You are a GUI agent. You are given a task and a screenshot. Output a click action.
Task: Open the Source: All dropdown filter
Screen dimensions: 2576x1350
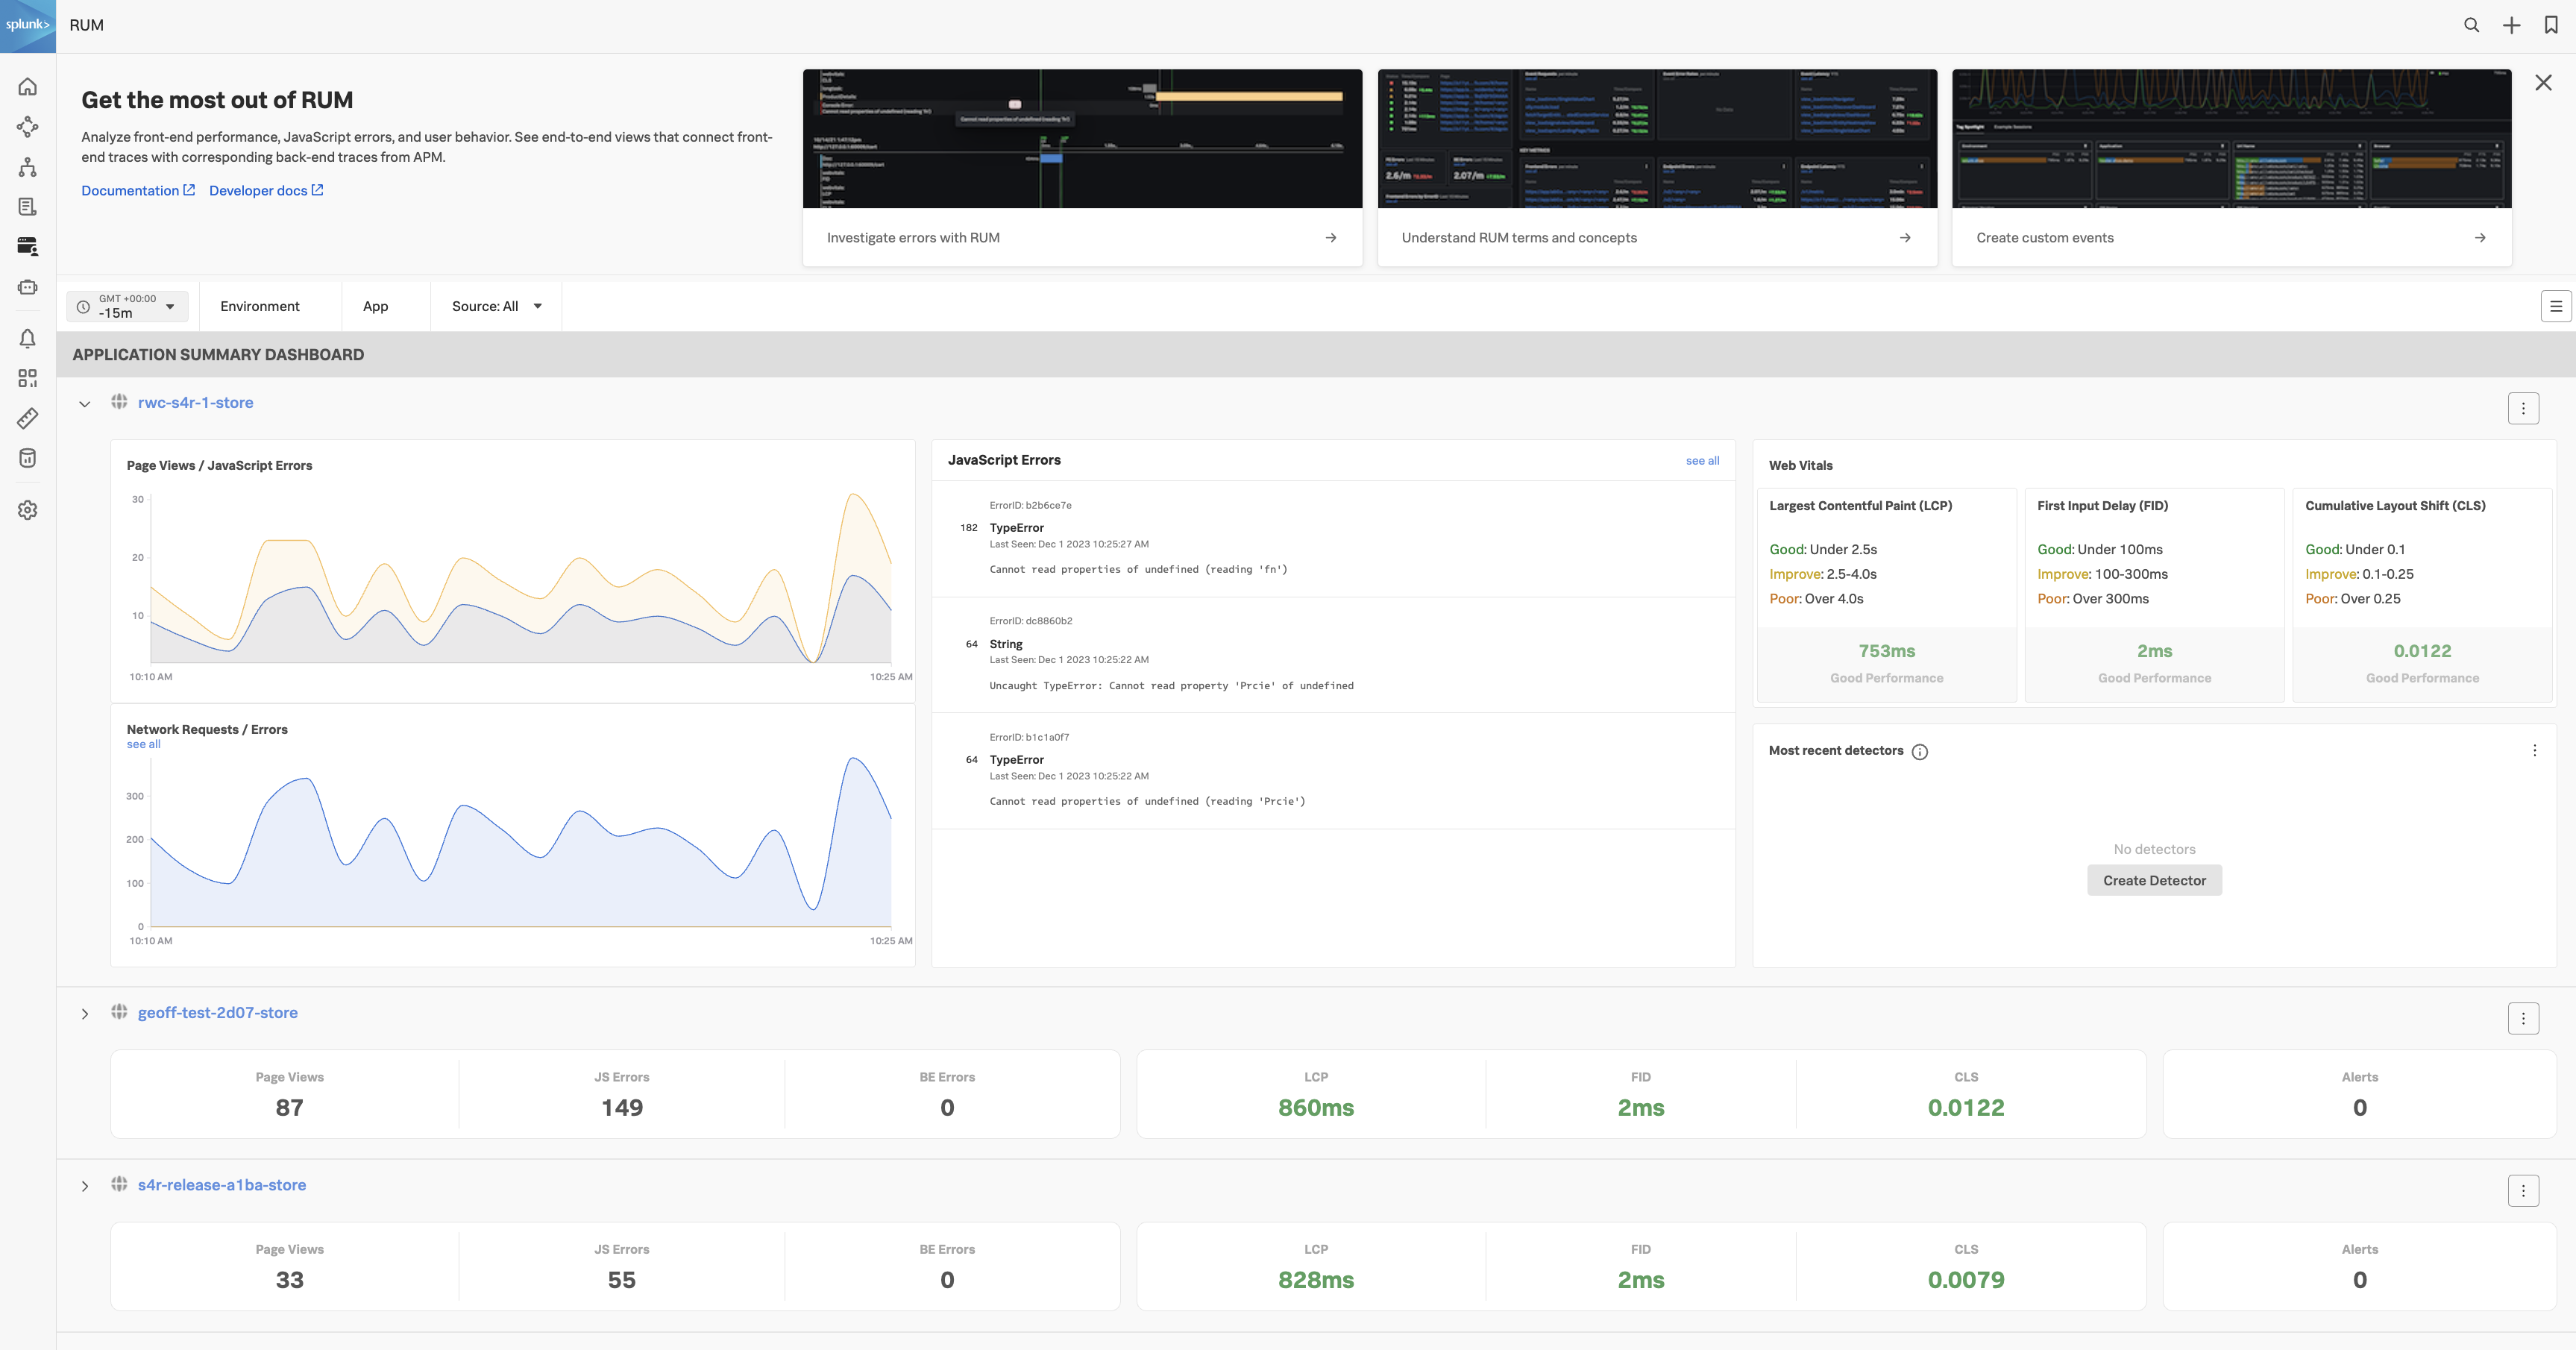tap(494, 305)
